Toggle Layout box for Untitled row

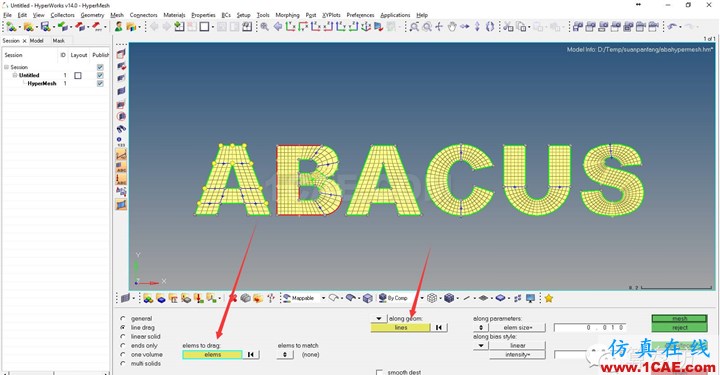[x=78, y=75]
